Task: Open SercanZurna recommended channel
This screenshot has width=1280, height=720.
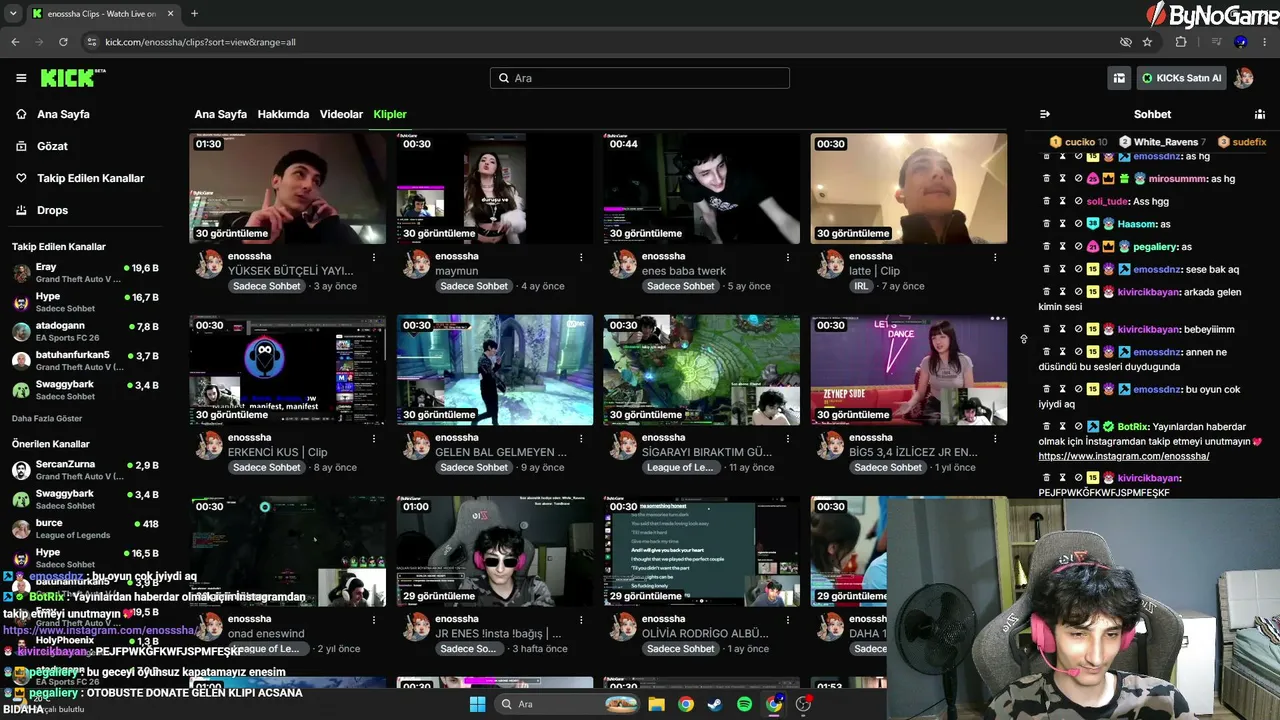Action: pyautogui.click(x=85, y=470)
